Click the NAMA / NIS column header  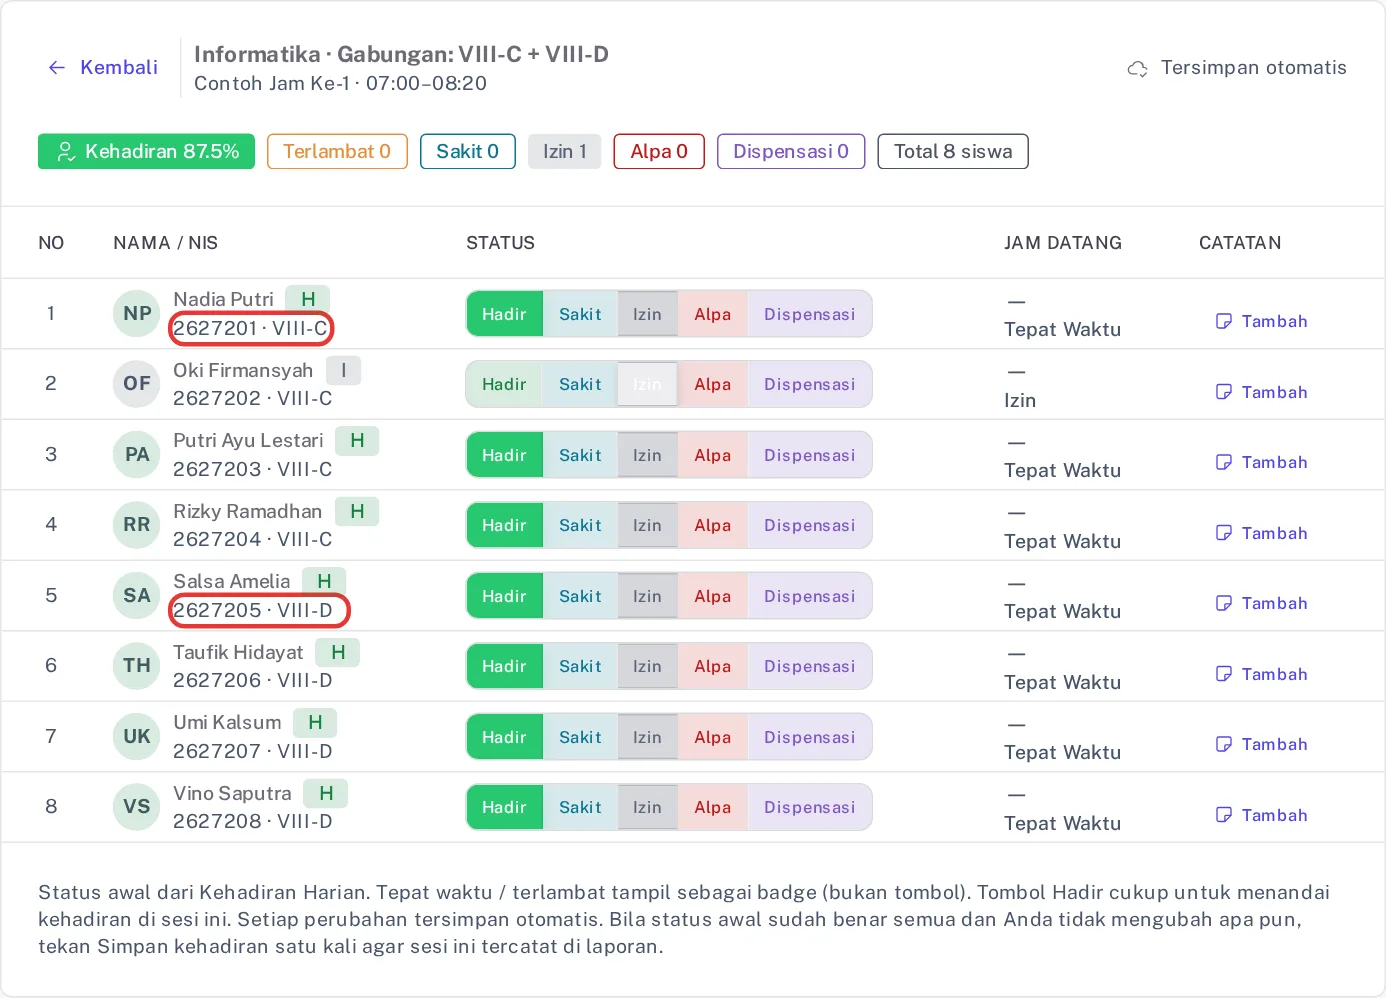tap(165, 243)
